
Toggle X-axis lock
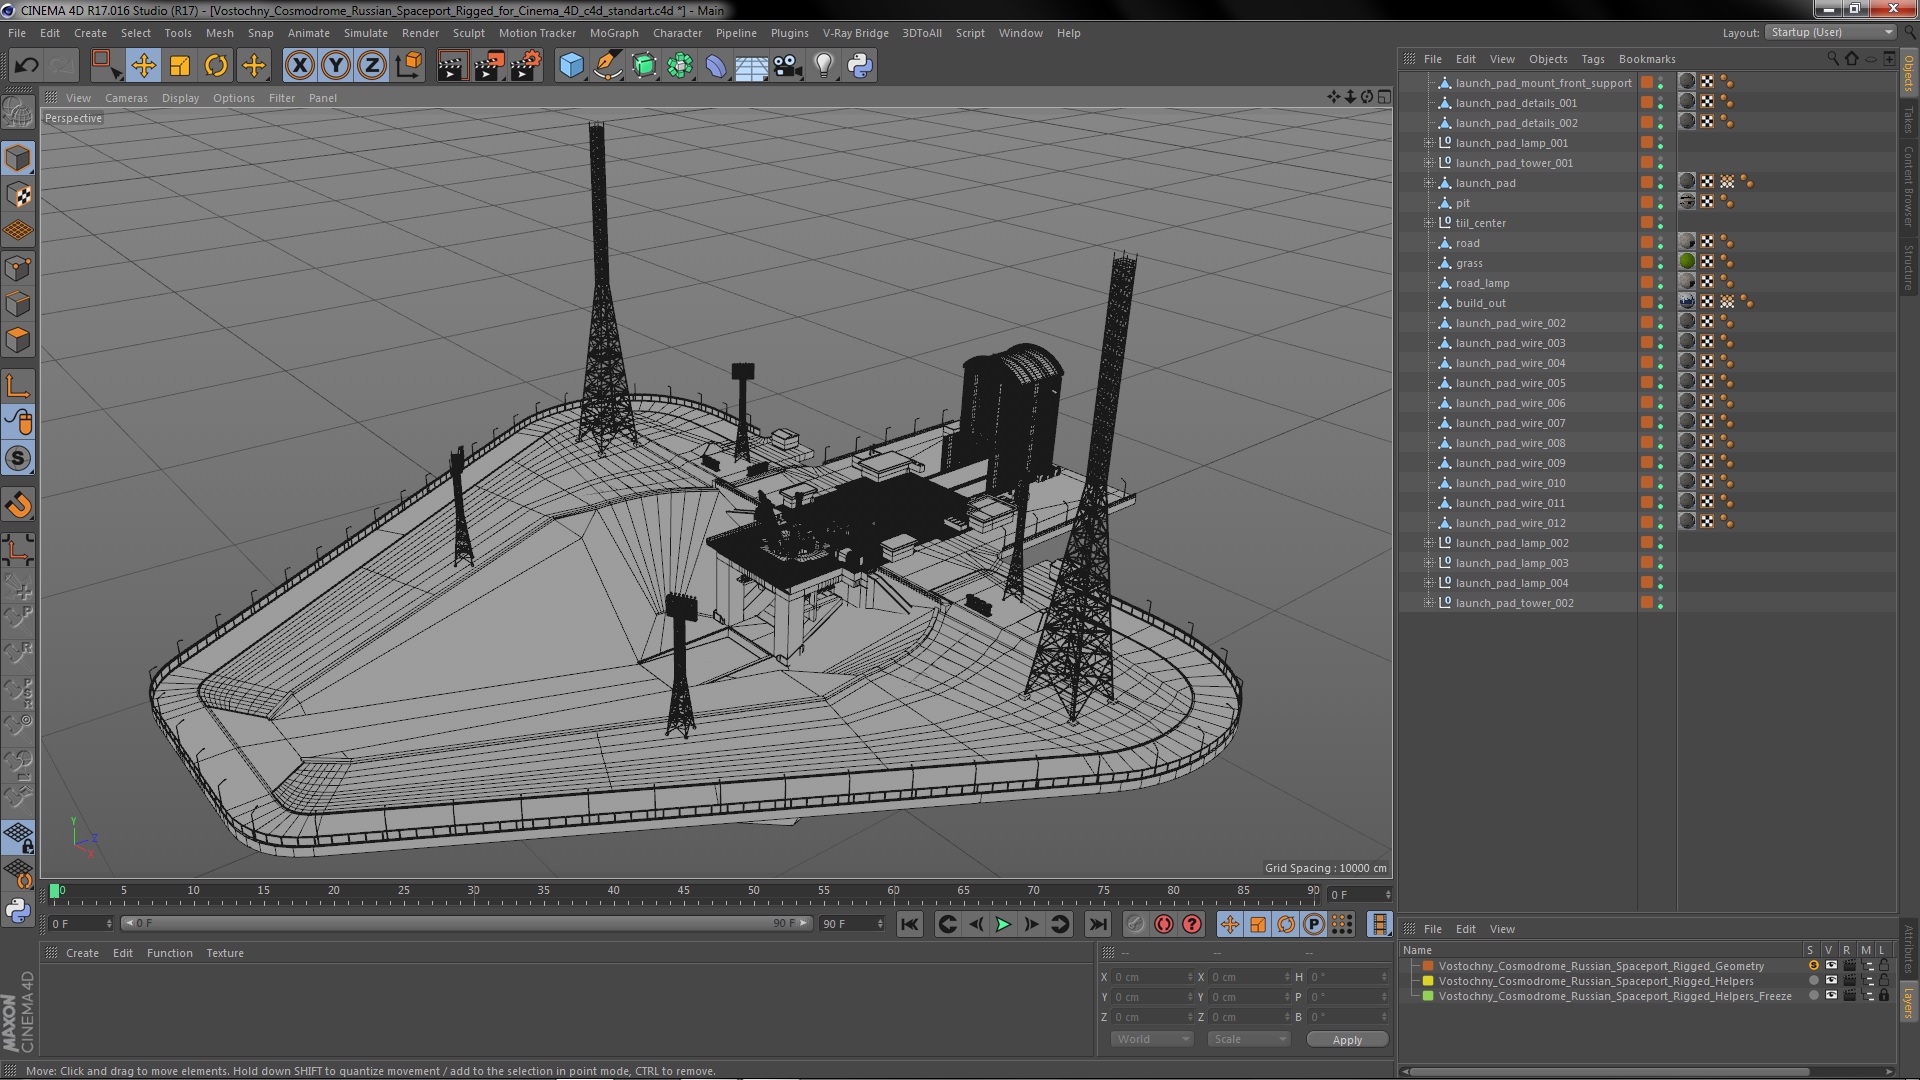click(x=299, y=66)
